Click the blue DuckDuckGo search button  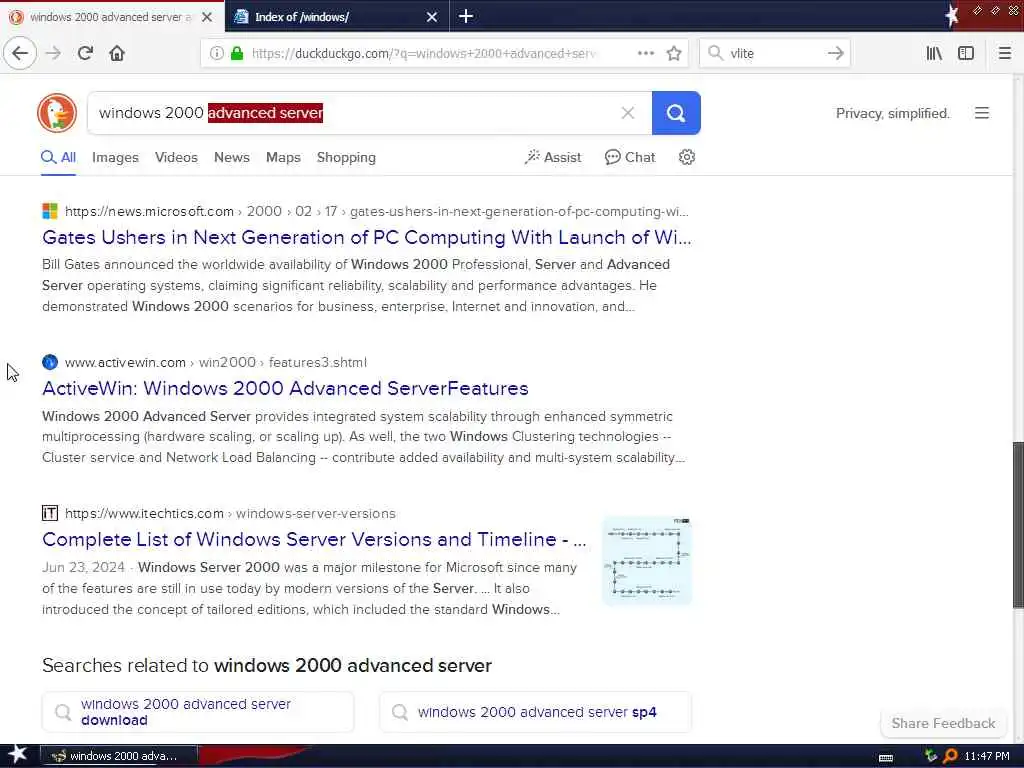pyautogui.click(x=676, y=113)
